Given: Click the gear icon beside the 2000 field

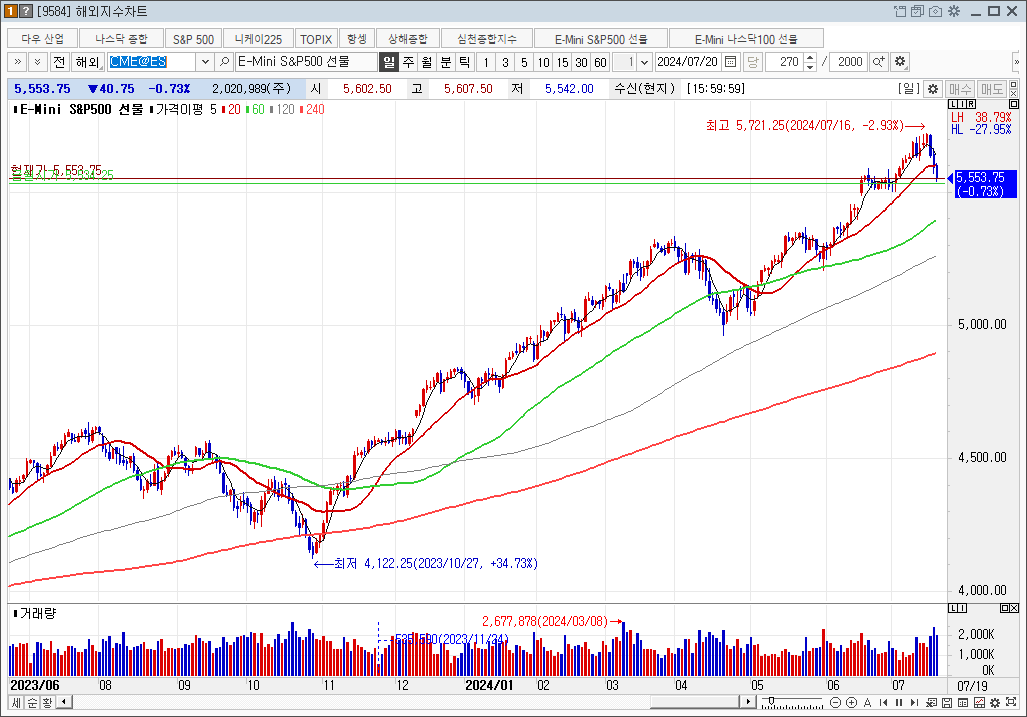Looking at the screenshot, I should [900, 62].
